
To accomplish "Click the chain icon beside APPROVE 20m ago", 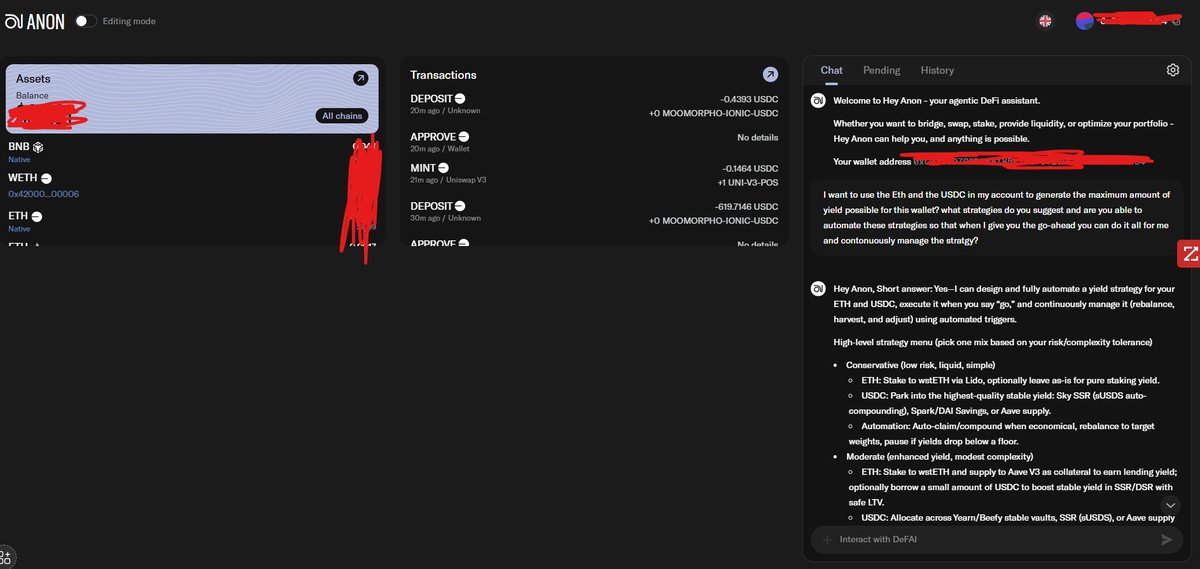I will pyautogui.click(x=464, y=136).
